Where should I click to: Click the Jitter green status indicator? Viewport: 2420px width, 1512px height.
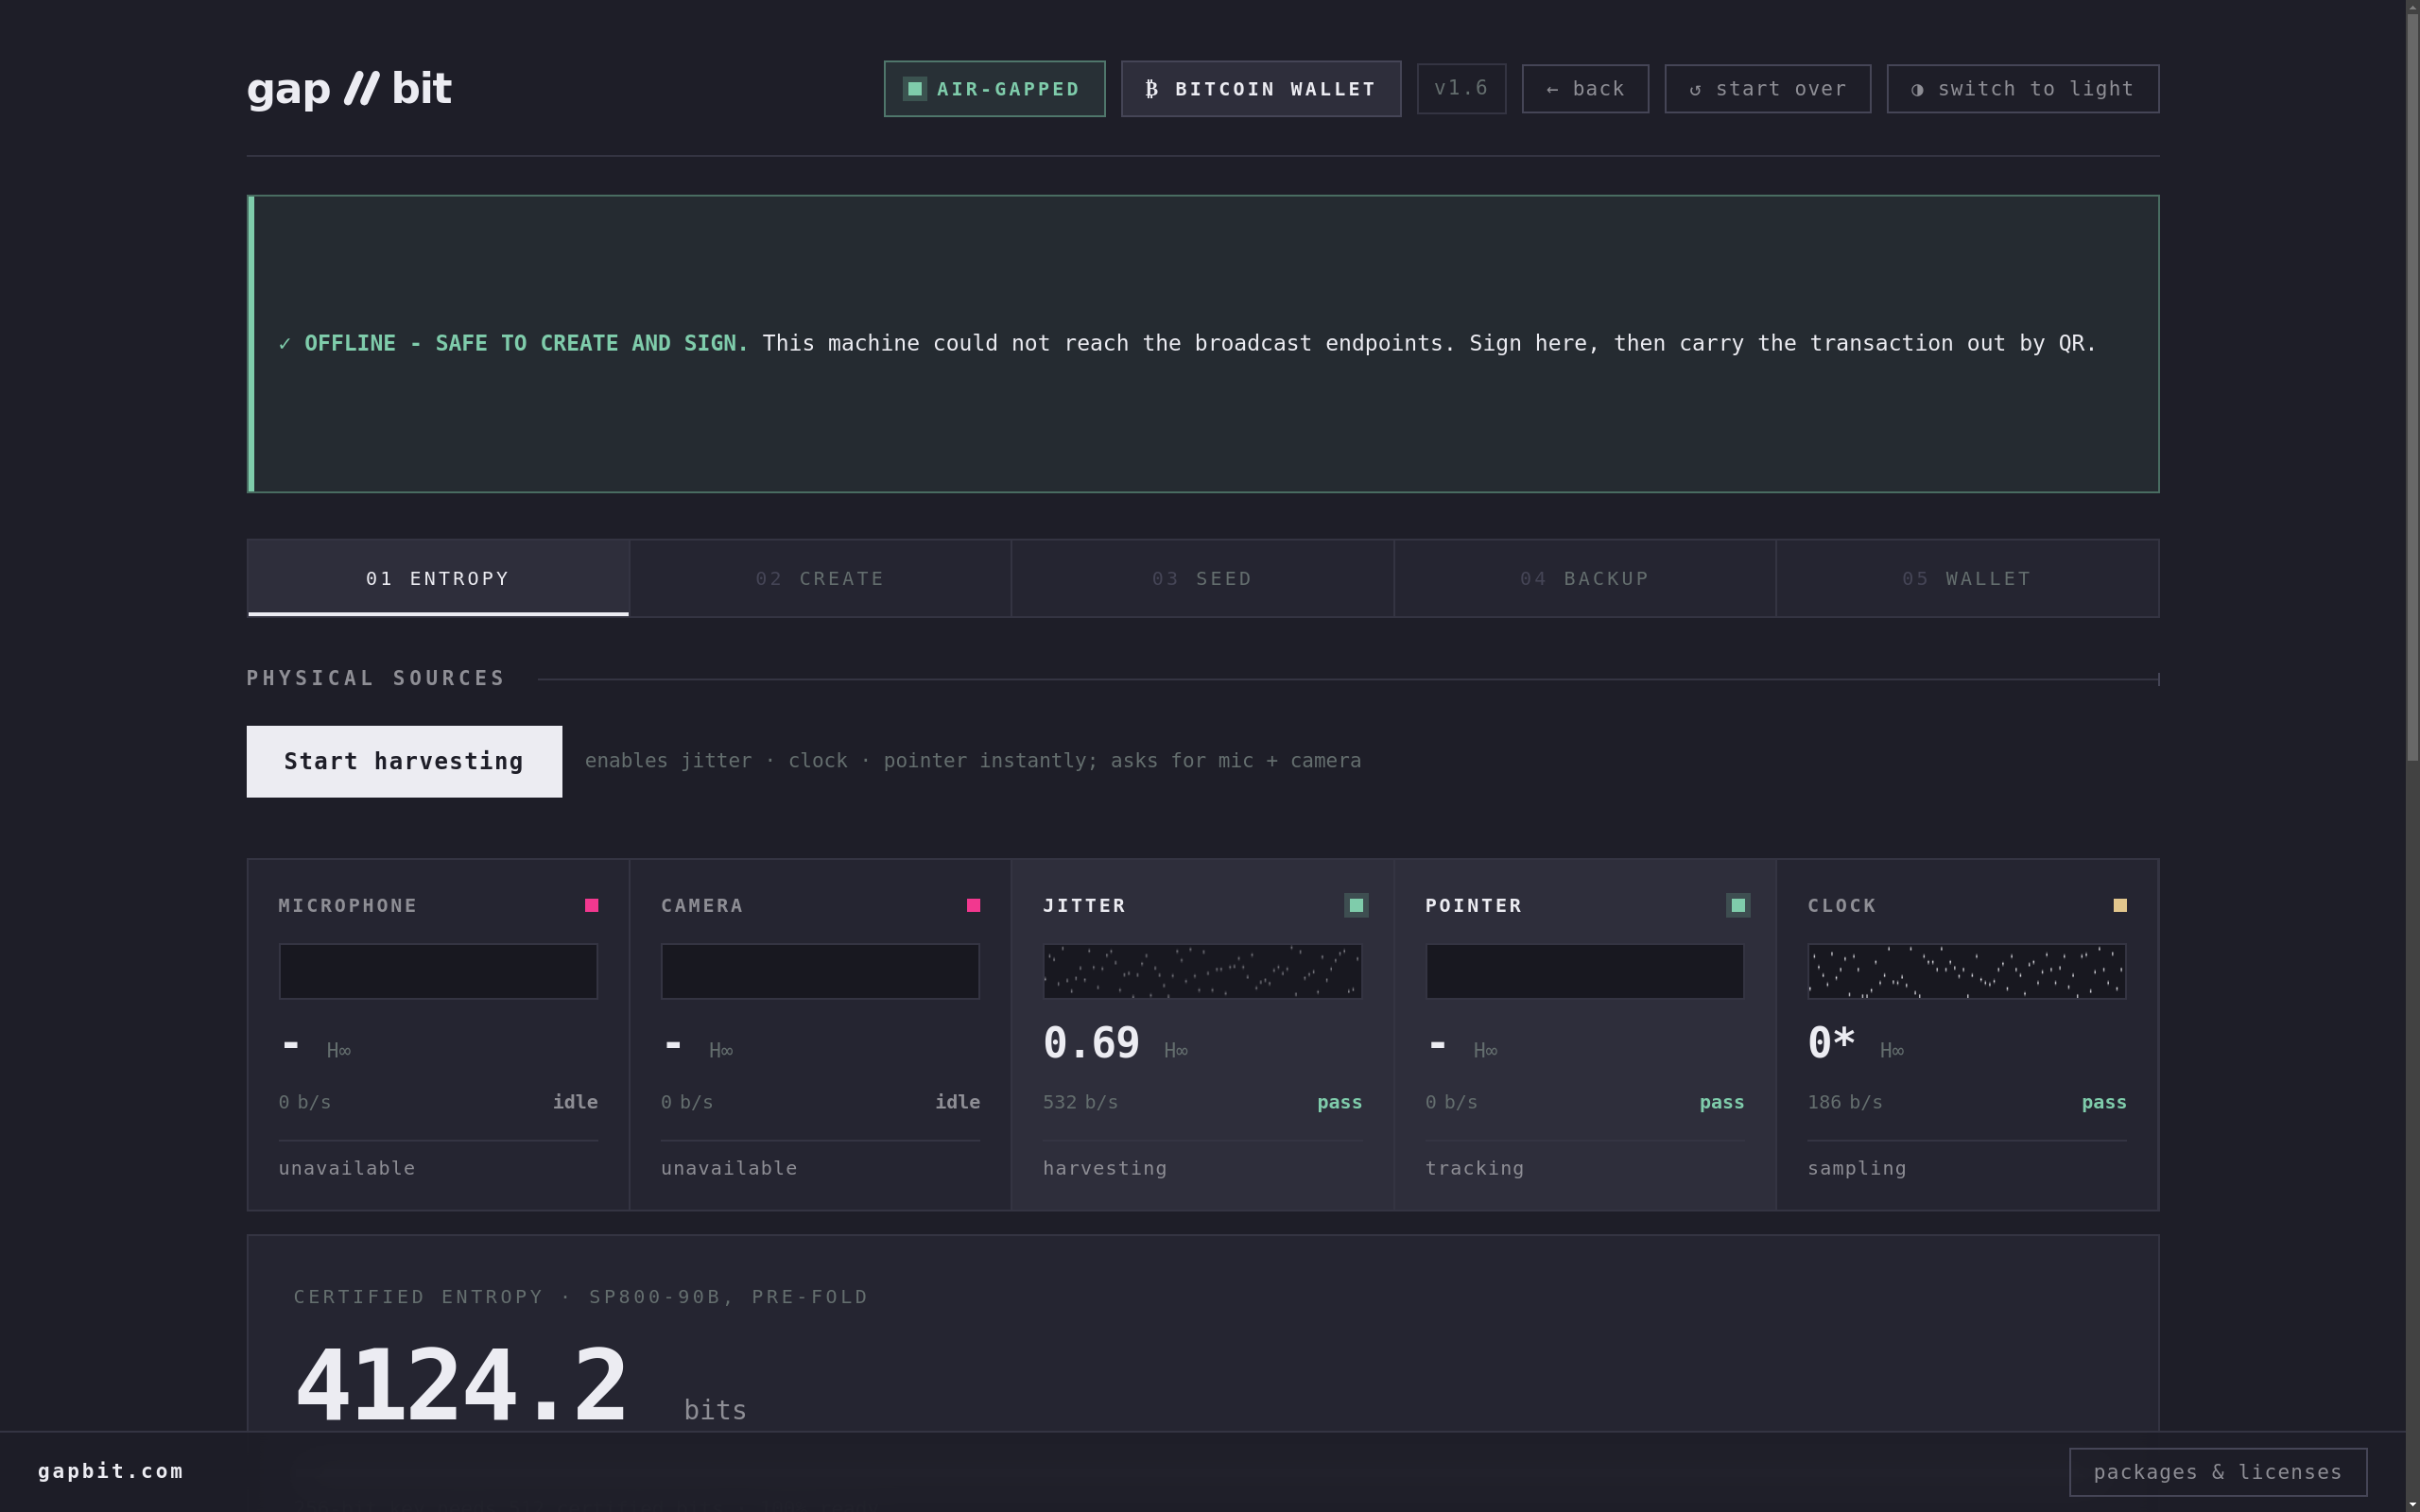[x=1356, y=905]
